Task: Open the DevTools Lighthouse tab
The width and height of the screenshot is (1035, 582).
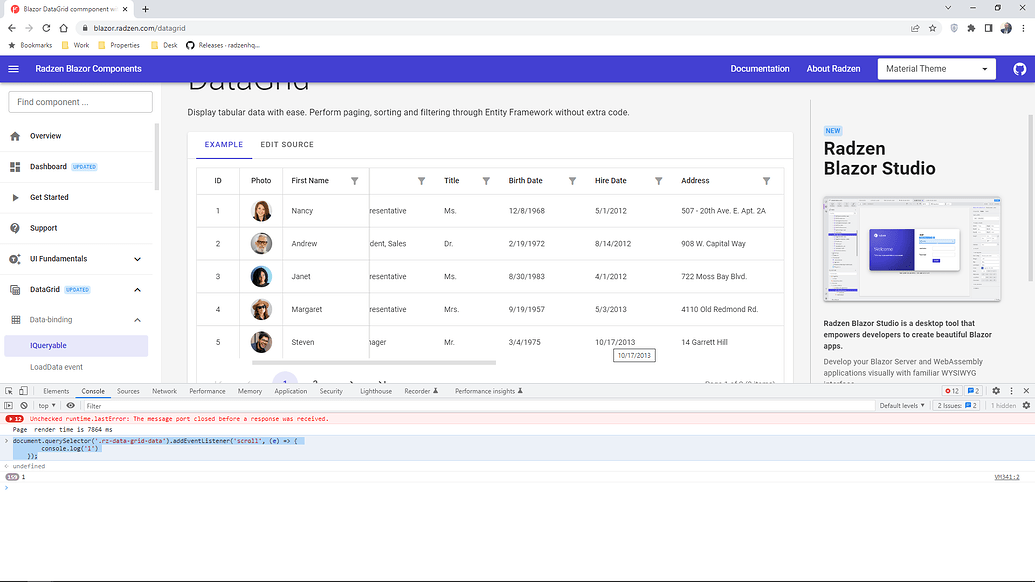Action: (x=376, y=391)
